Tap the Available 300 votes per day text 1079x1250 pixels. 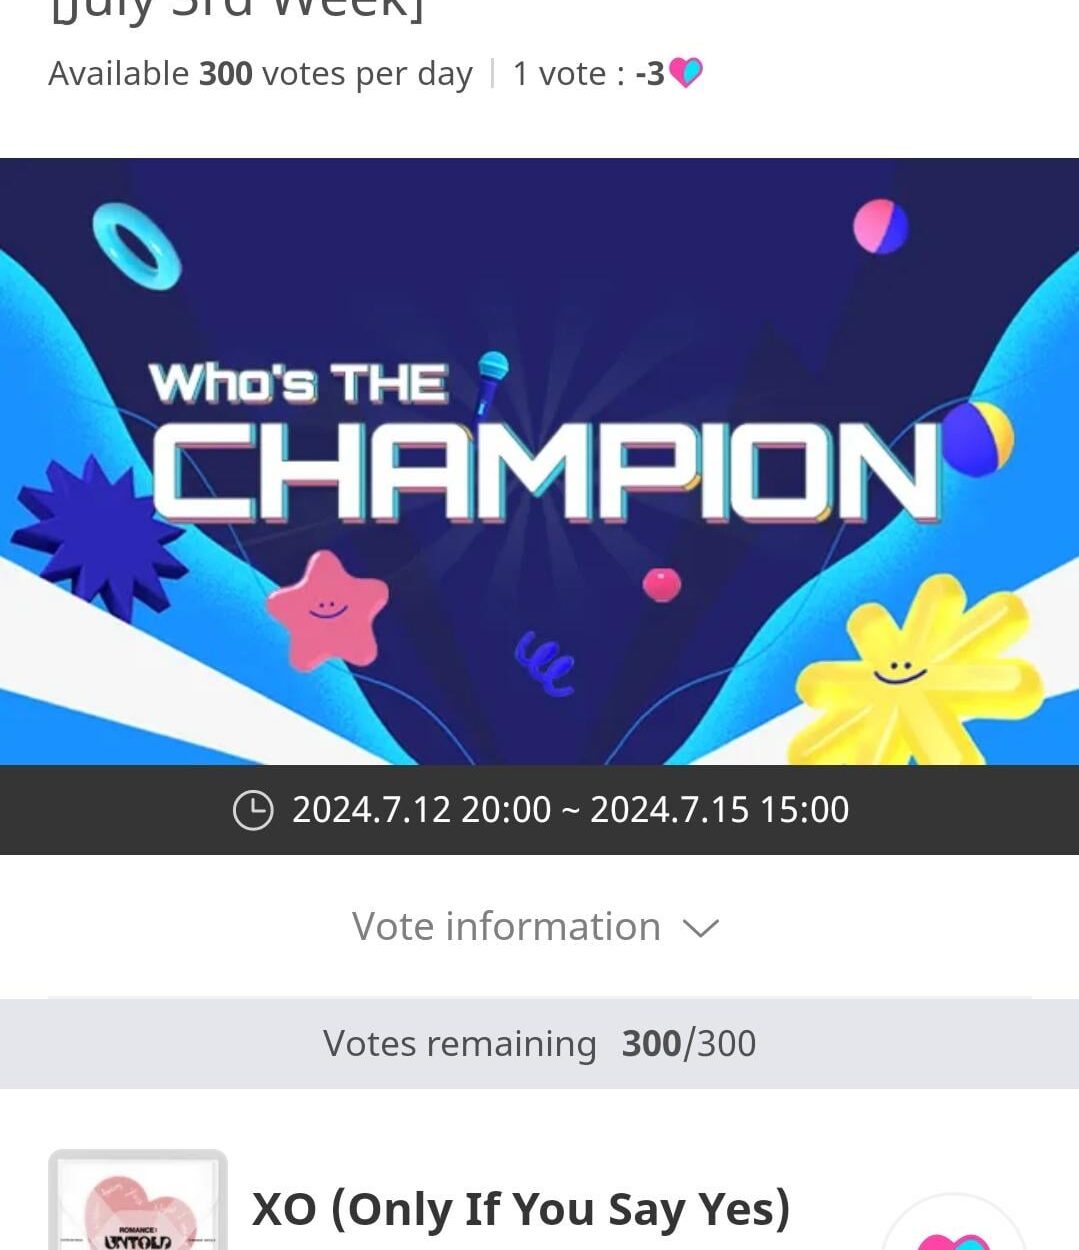point(261,72)
